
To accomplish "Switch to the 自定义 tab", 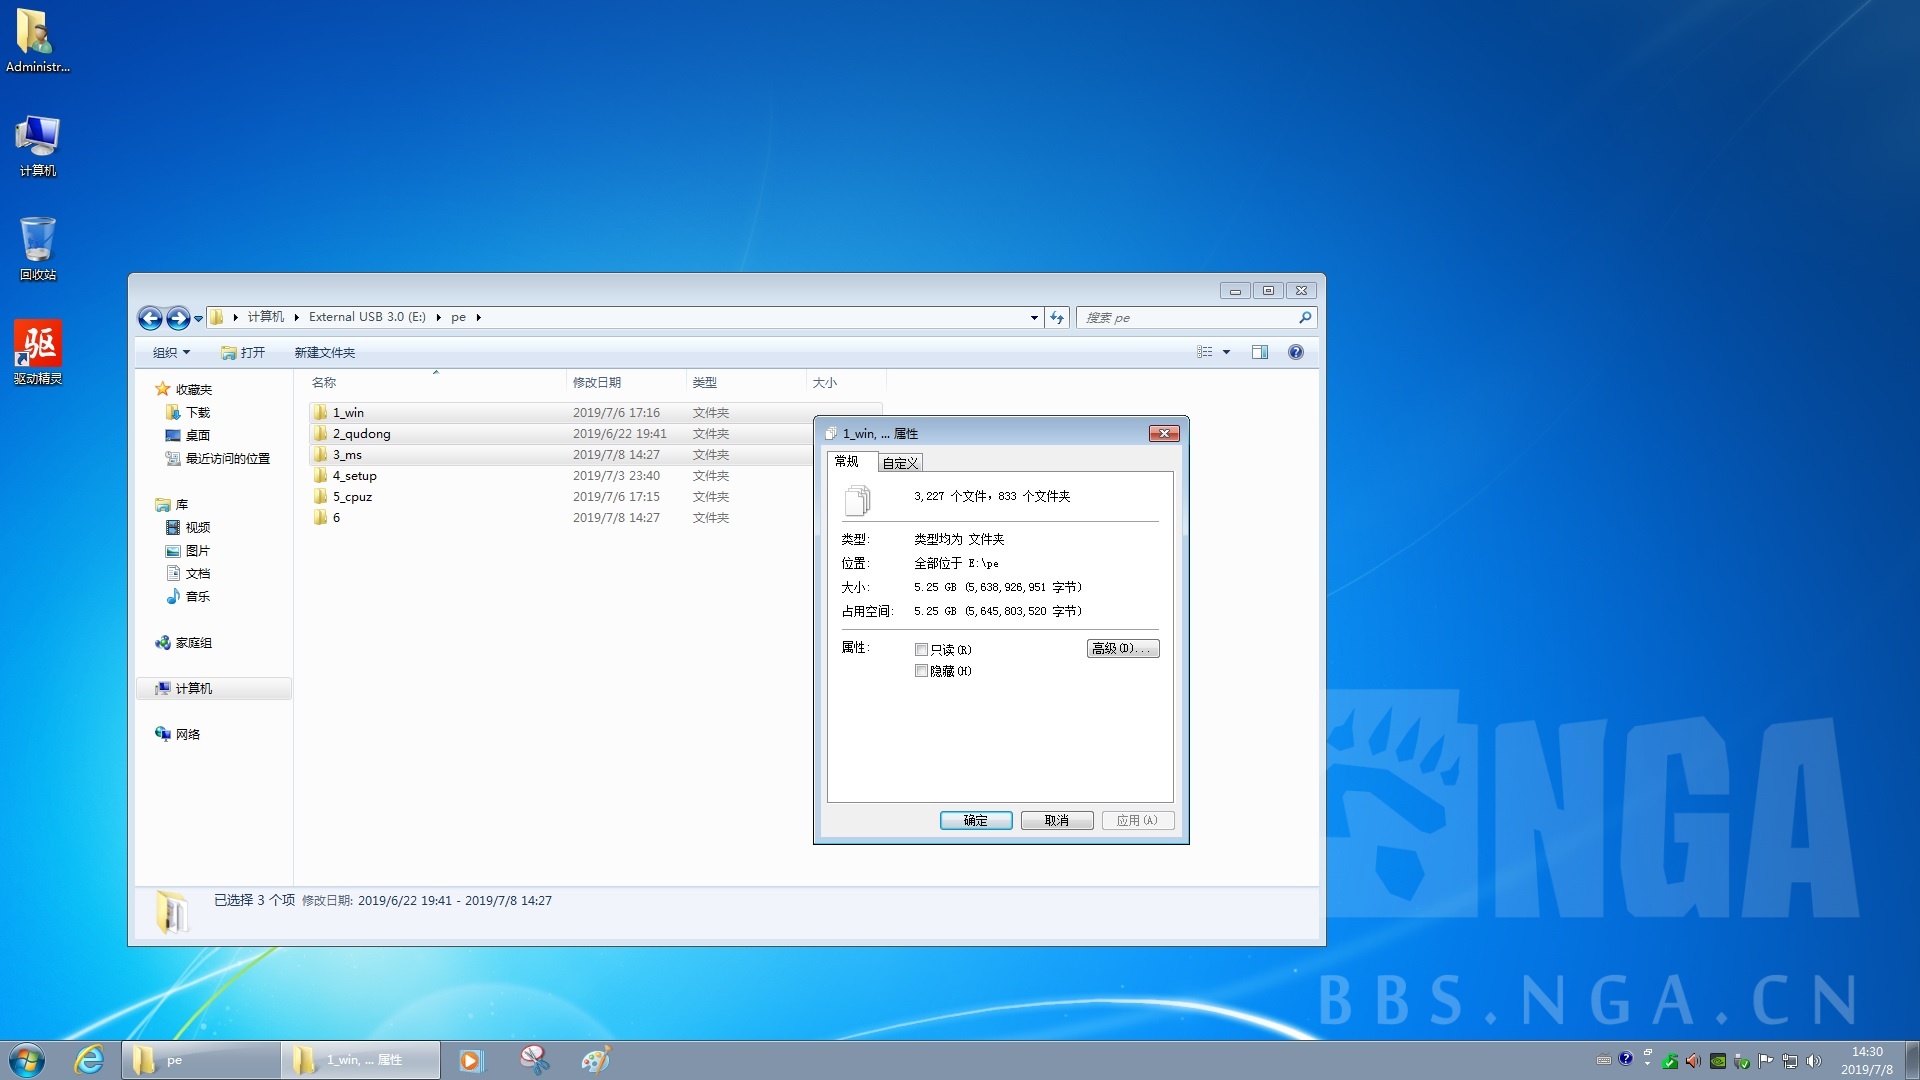I will pyautogui.click(x=899, y=462).
